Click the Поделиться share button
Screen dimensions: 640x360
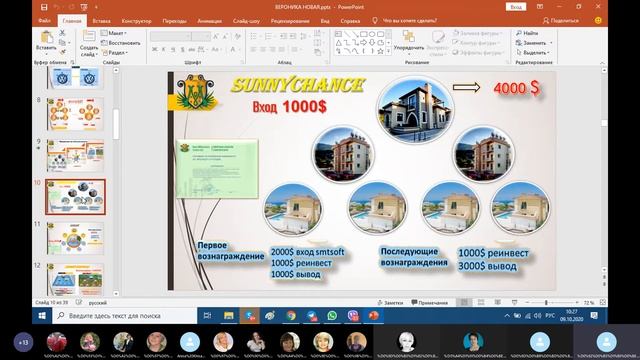[x=560, y=20]
